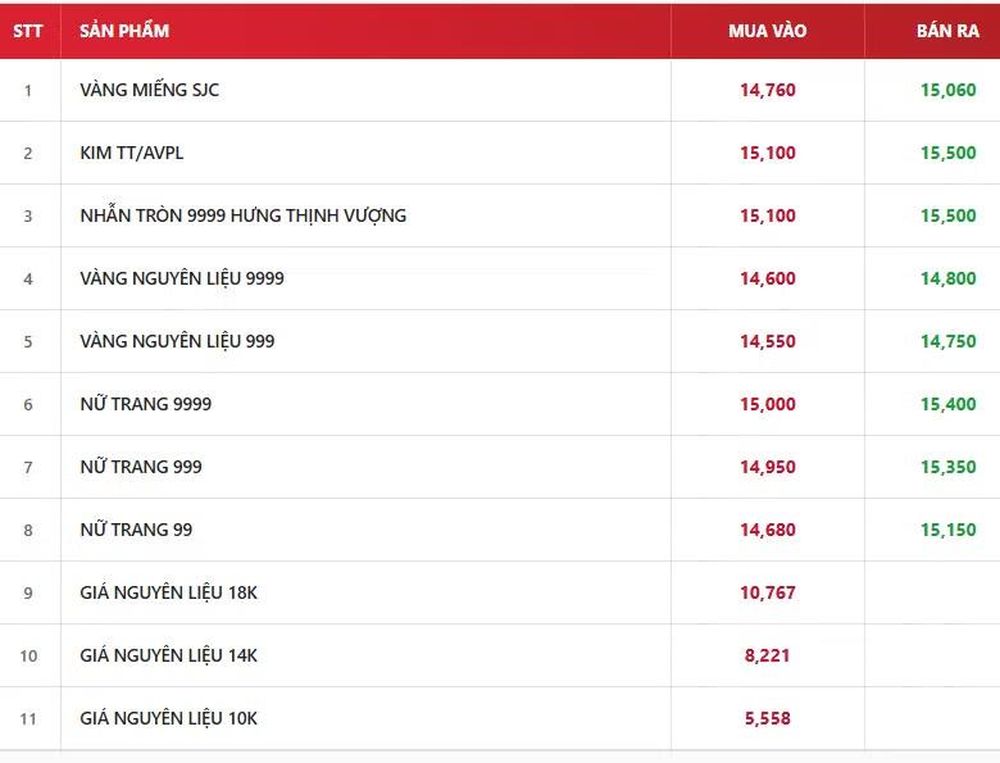Click NHẪN TRÒN 9999 HƯNG THỊNH VƯỢNG
This screenshot has width=1000, height=763.
coord(243,216)
